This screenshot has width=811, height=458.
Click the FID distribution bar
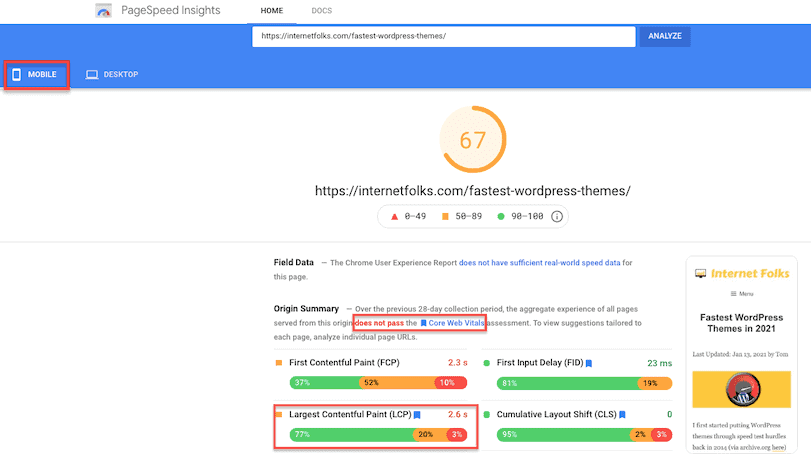pyautogui.click(x=584, y=383)
